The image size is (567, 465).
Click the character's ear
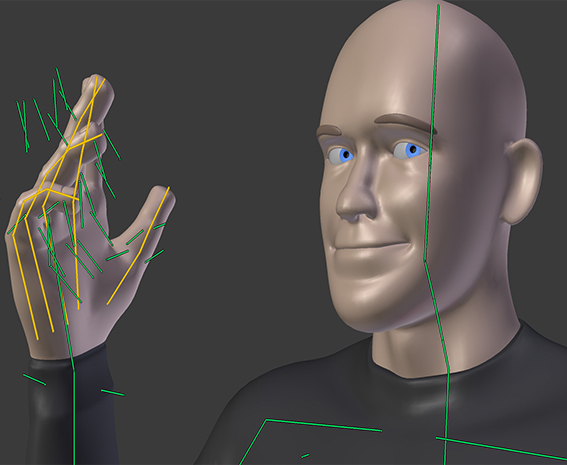pos(521,182)
